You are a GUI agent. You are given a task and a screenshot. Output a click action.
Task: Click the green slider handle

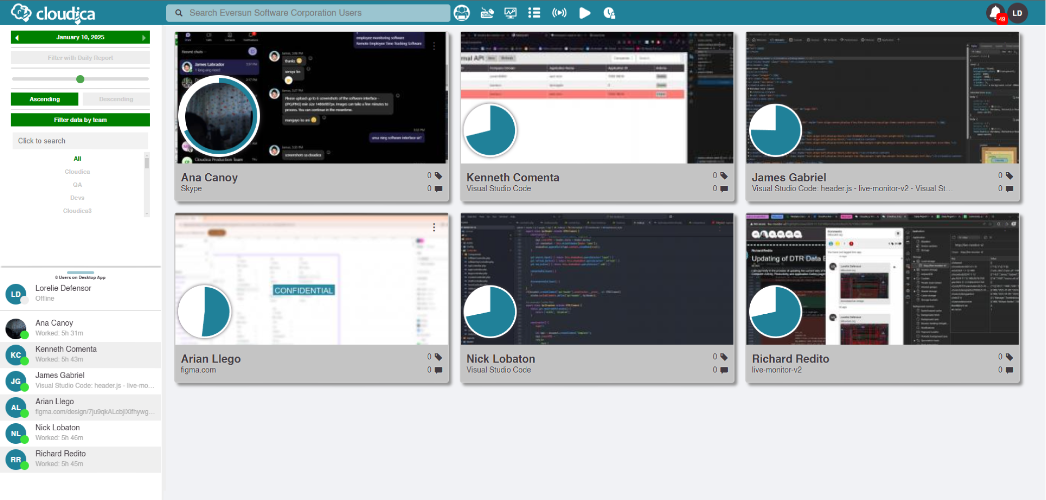click(80, 79)
